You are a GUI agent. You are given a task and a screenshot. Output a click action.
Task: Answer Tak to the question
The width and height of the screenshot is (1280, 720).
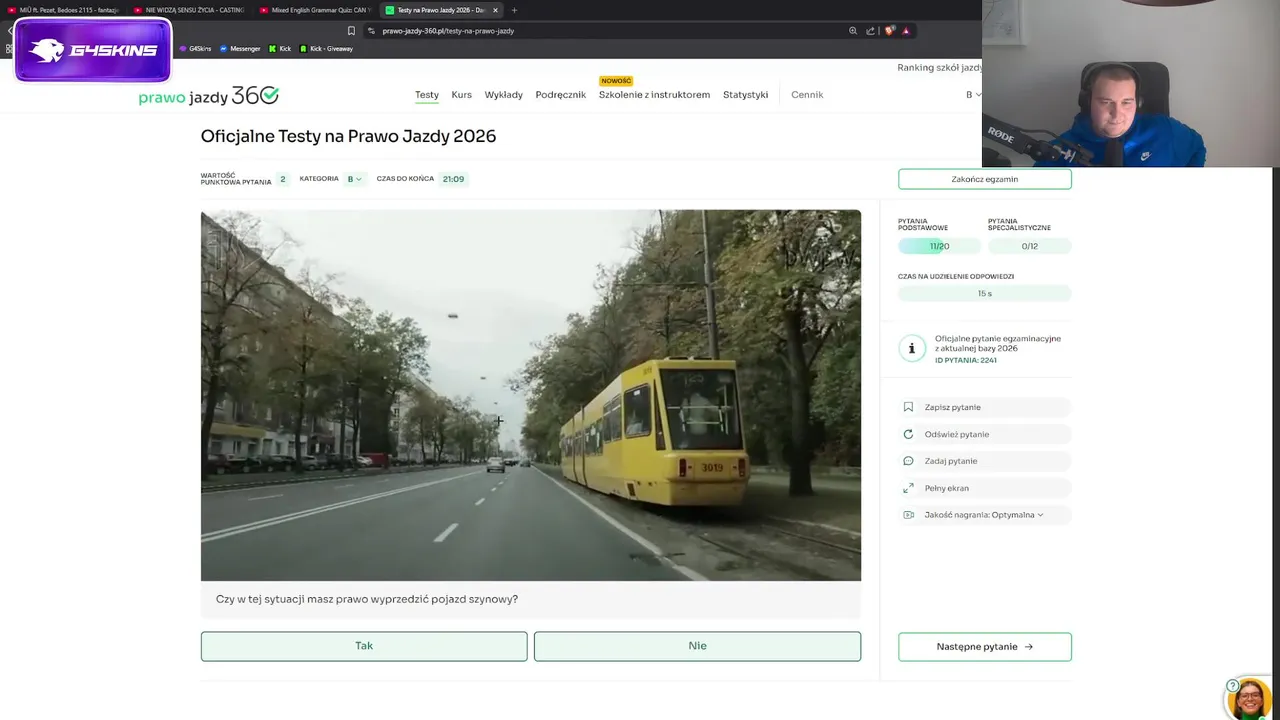tap(364, 646)
